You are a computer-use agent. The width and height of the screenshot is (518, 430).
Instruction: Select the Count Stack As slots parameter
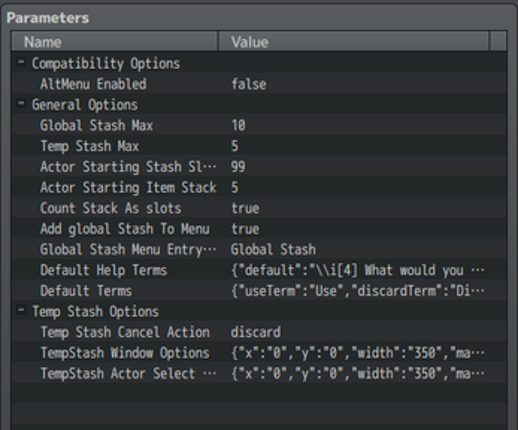pos(111,208)
